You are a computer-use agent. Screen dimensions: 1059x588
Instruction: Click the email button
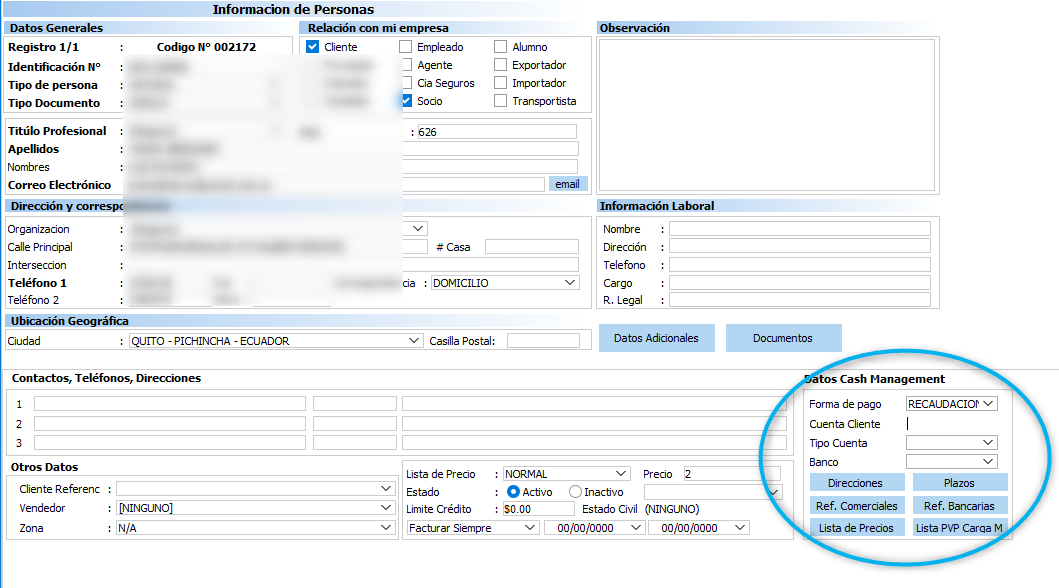567,184
